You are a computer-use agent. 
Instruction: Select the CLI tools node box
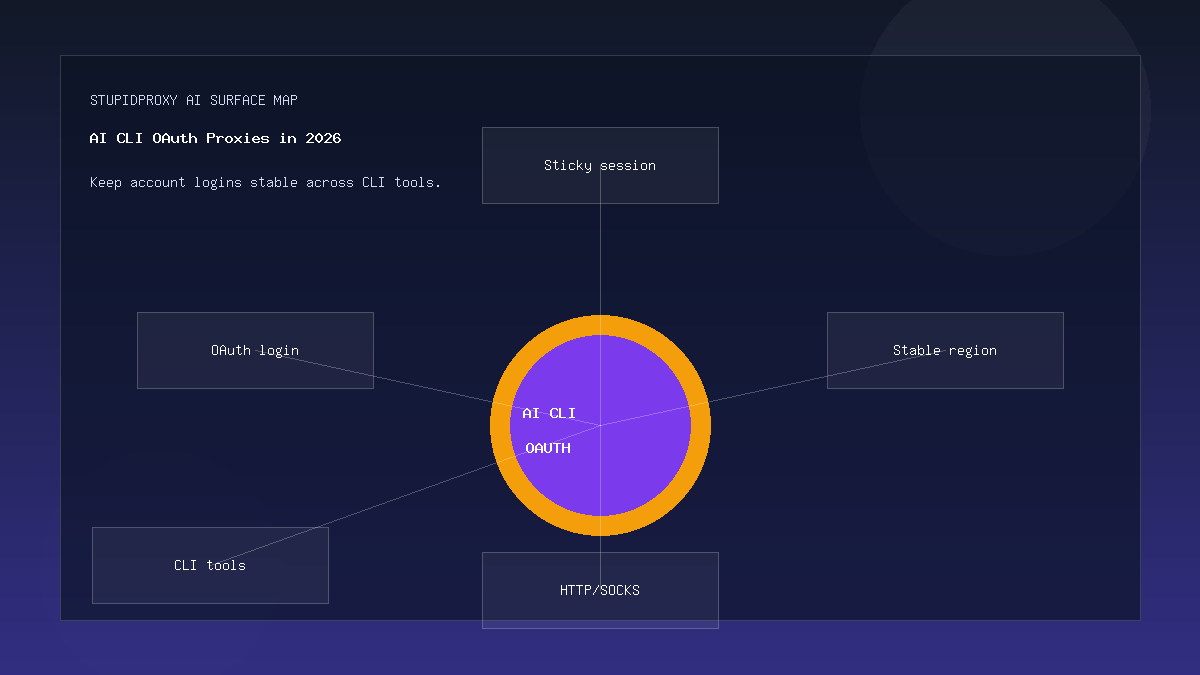(210, 565)
